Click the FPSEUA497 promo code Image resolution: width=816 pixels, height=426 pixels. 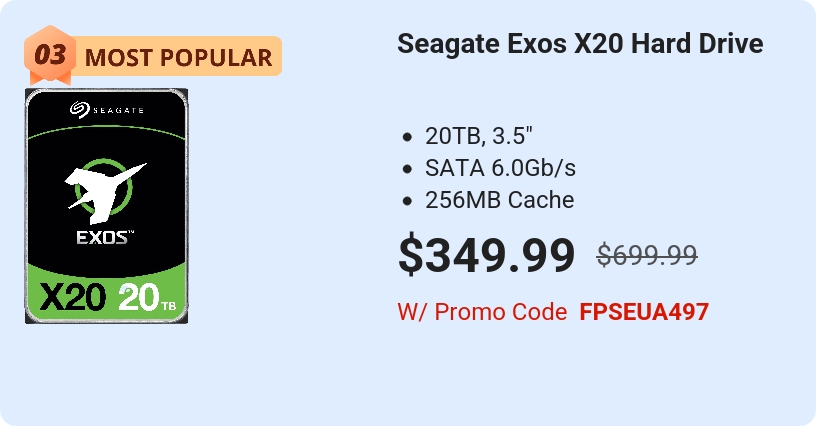coord(644,311)
